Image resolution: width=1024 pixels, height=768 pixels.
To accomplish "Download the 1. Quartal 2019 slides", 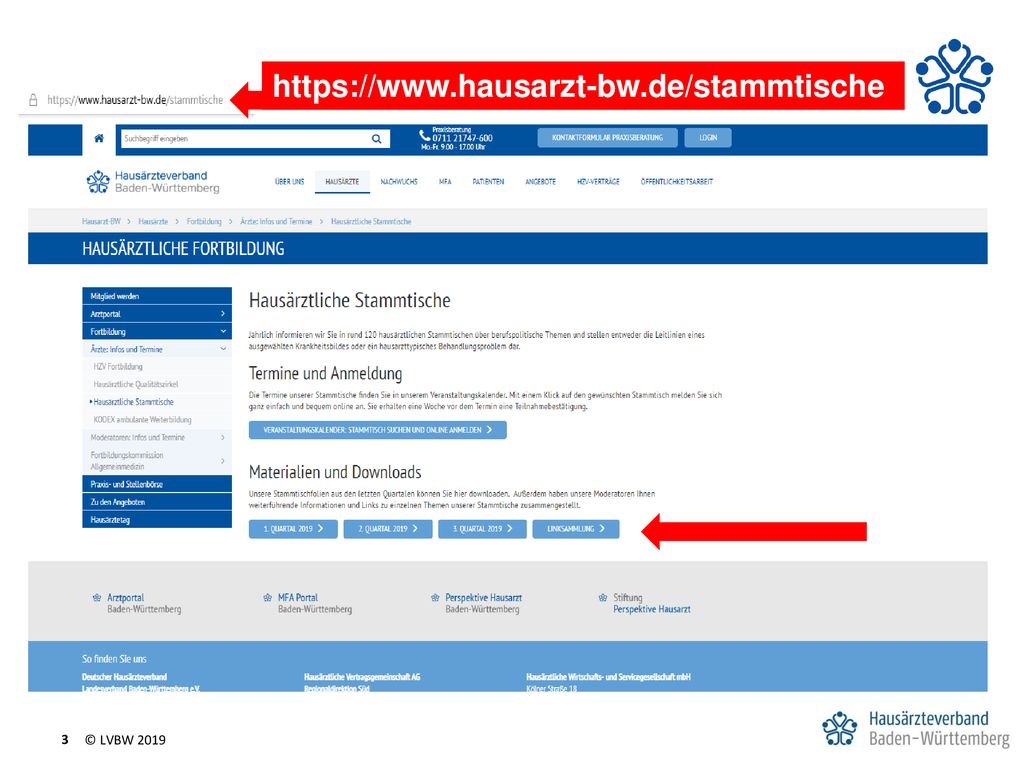I will pos(293,529).
